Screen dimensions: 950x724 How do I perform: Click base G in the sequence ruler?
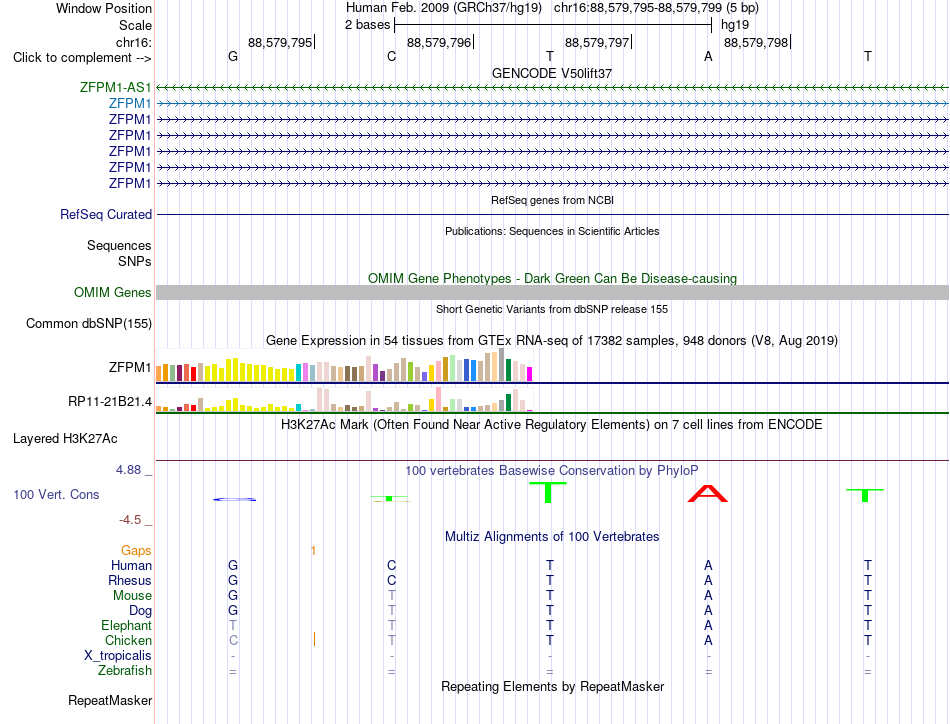click(x=233, y=56)
